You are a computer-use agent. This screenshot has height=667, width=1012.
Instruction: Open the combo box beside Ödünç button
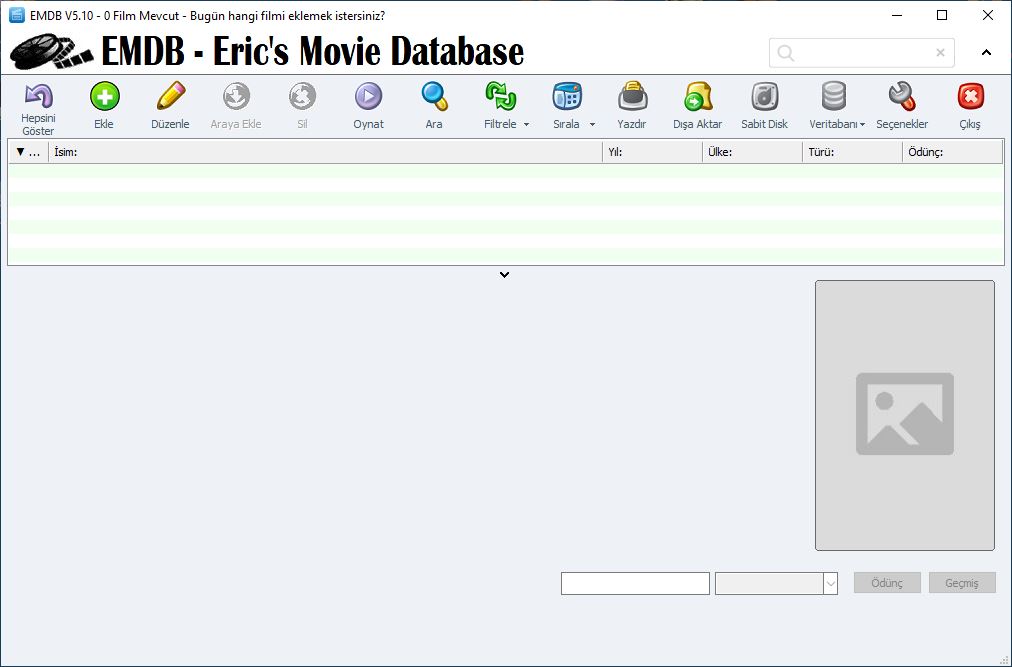(776, 583)
